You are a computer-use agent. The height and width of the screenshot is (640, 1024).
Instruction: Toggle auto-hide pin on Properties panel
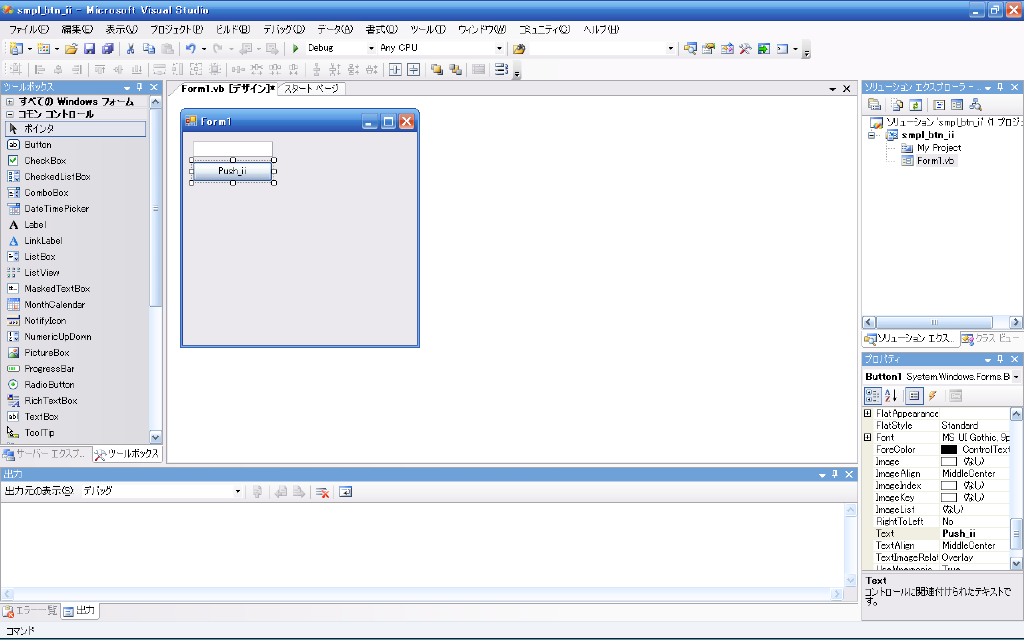1000,359
